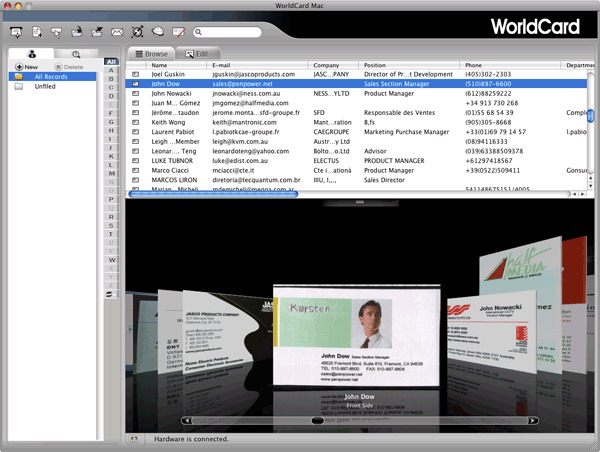Click the card flow slider thumb
This screenshot has width=600, height=452.
(x=318, y=421)
